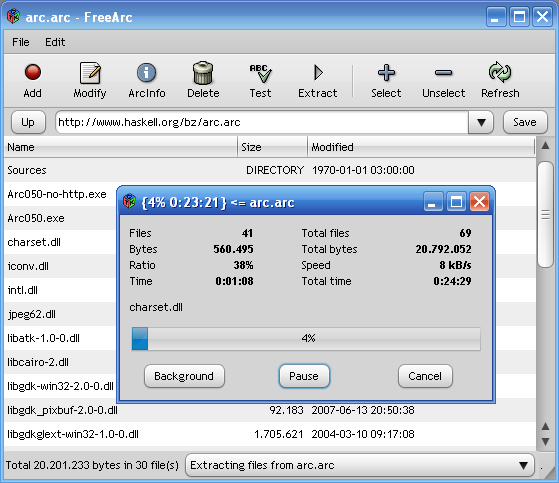The width and height of the screenshot is (559, 483).
Task: Expand the archive path history dropdown
Action: 481,123
